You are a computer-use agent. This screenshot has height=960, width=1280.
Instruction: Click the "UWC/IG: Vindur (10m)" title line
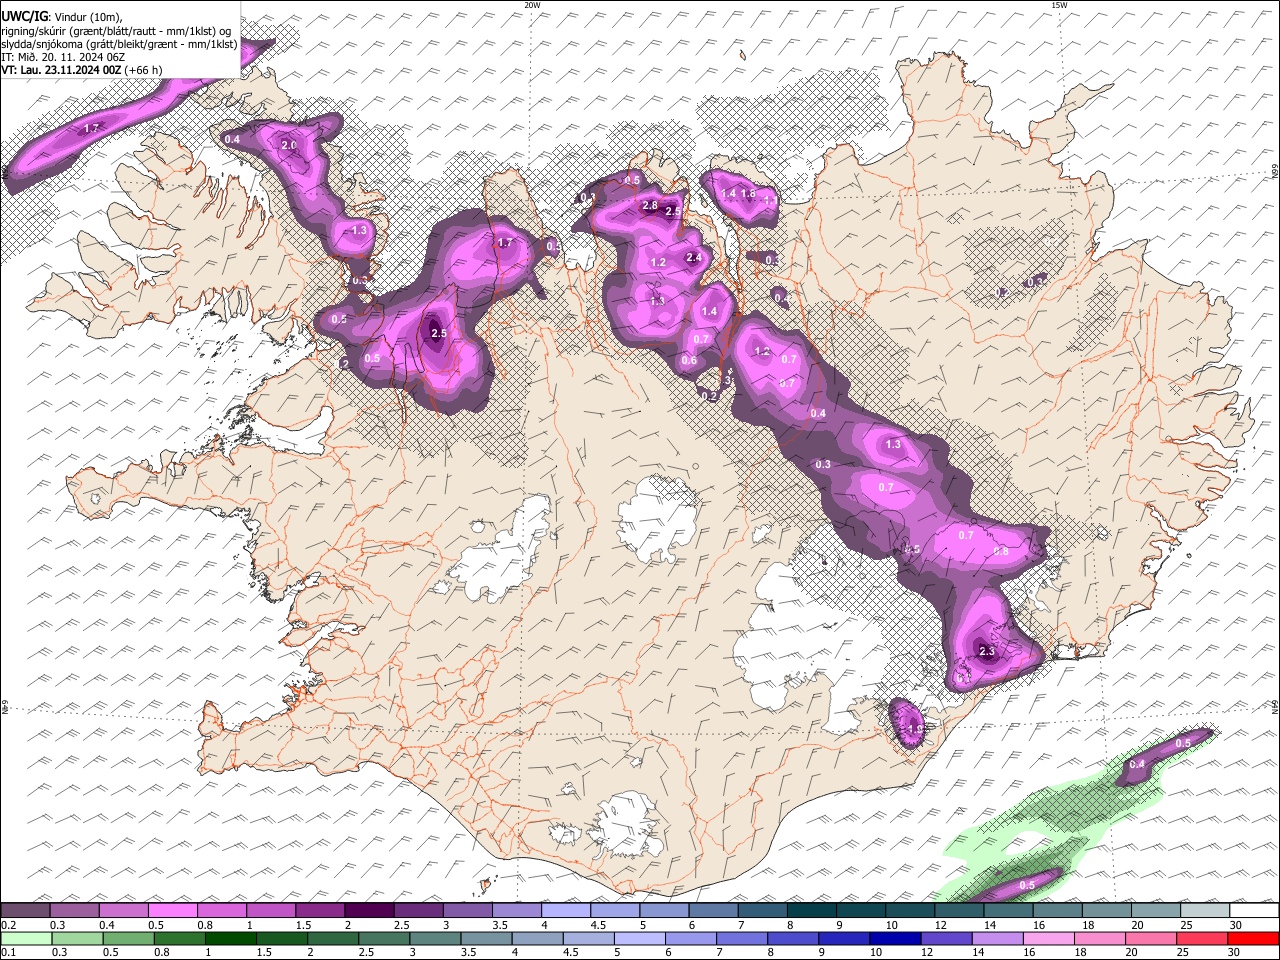(x=62, y=16)
